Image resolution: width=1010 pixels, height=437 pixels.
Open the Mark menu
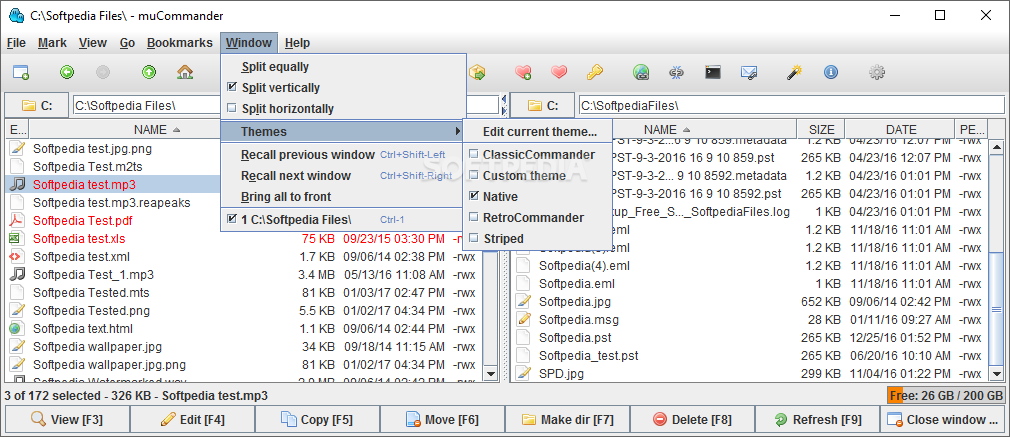click(52, 43)
